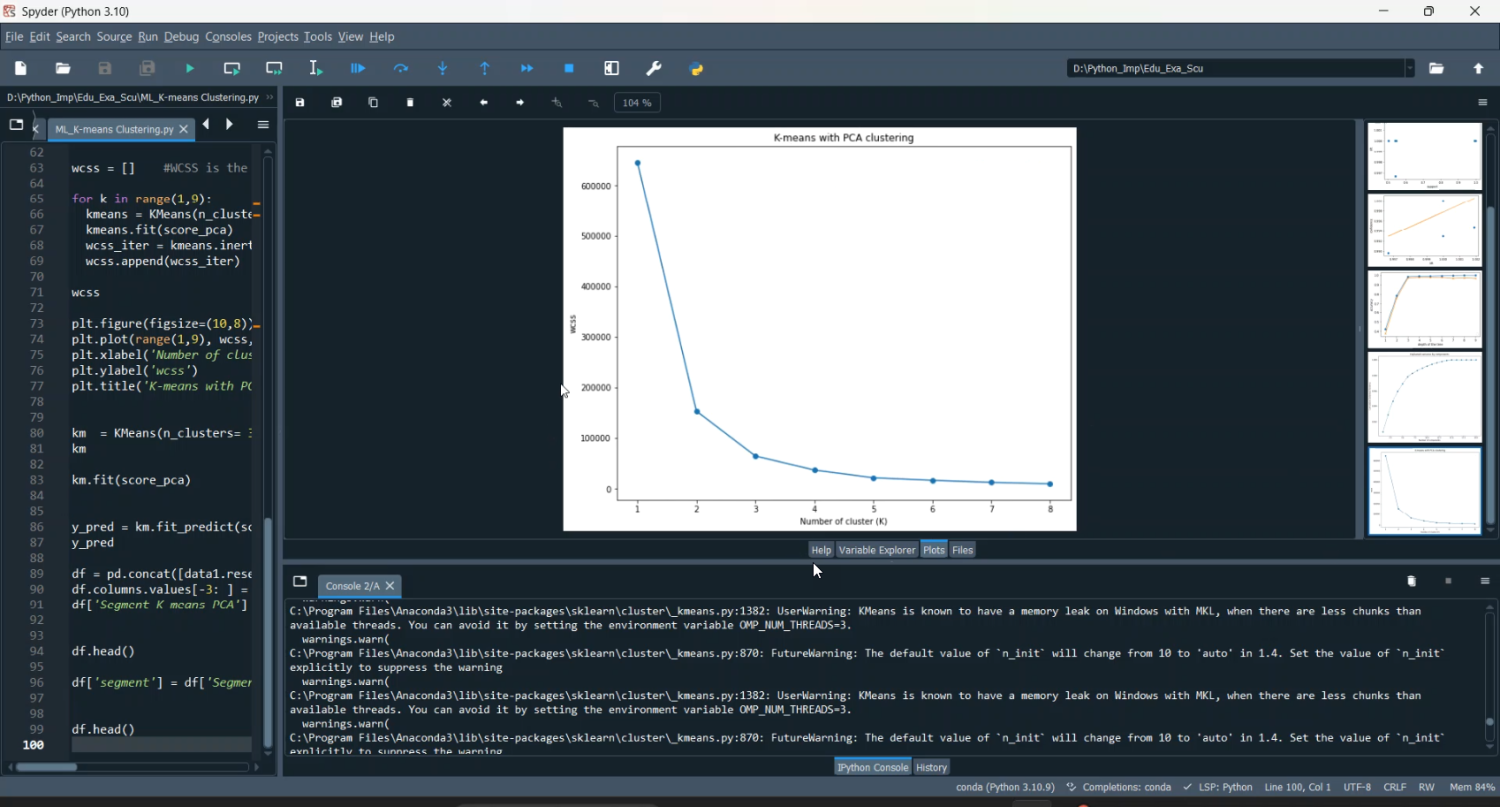Viewport: 1500px width, 807px height.
Task: Start debugging with the Debug file icon
Action: (358, 69)
